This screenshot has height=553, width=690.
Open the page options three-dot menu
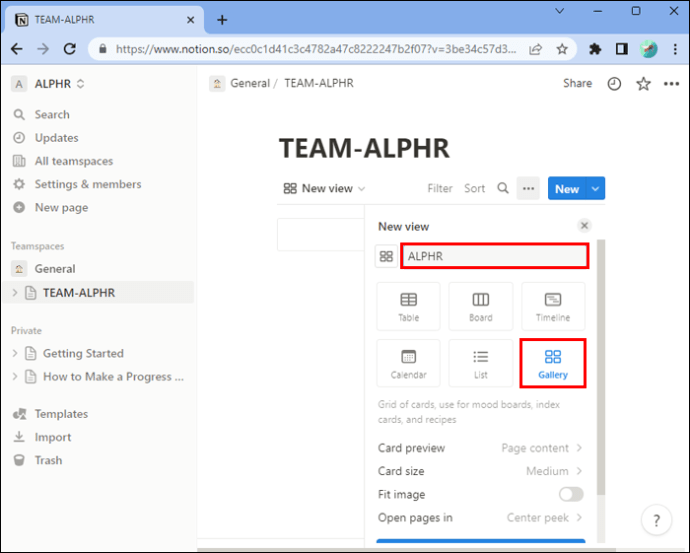[672, 84]
